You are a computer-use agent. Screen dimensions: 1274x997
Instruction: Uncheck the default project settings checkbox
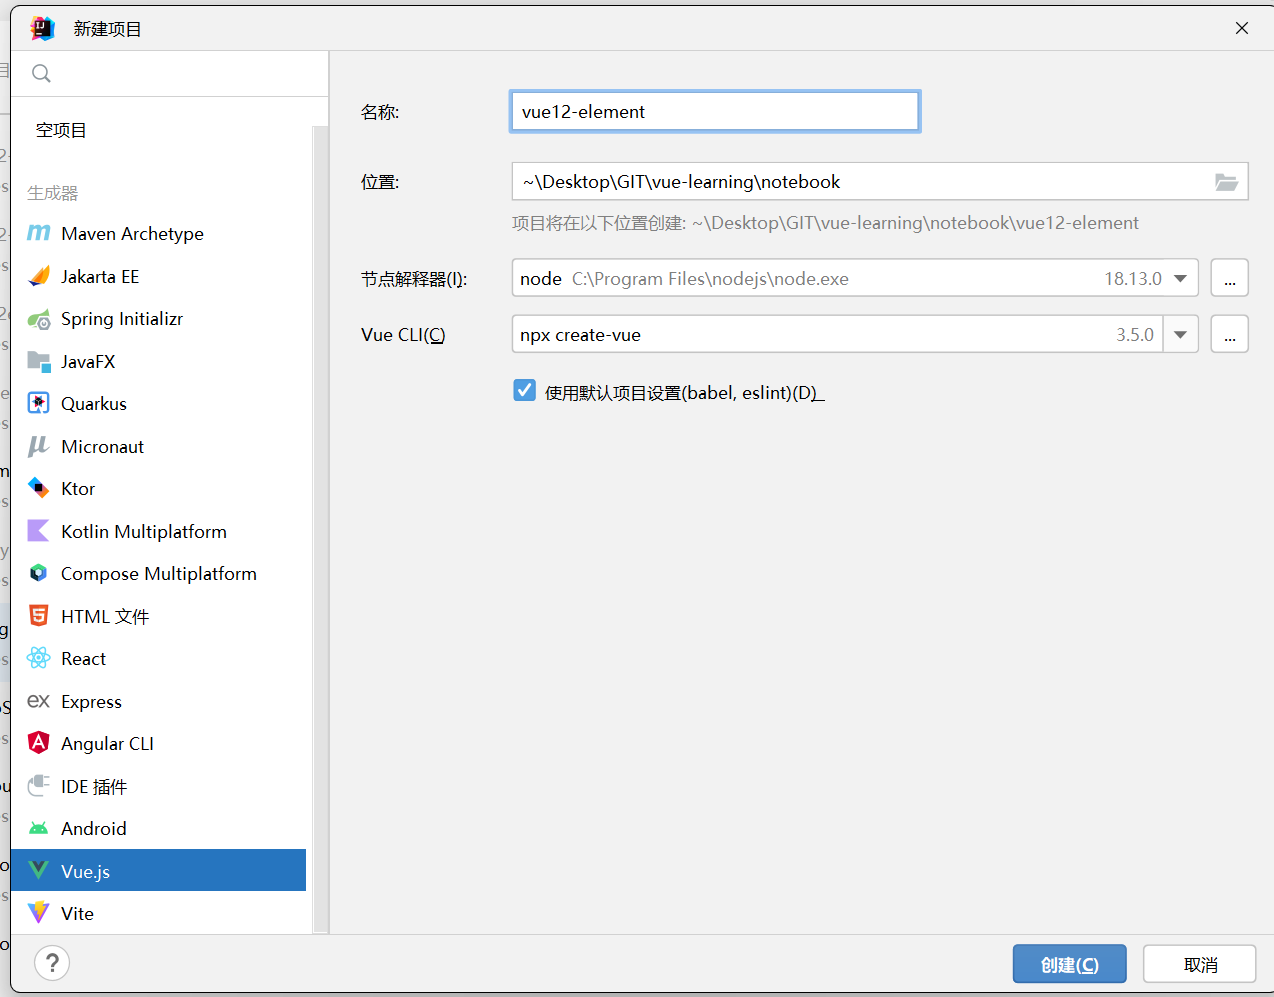(x=525, y=391)
